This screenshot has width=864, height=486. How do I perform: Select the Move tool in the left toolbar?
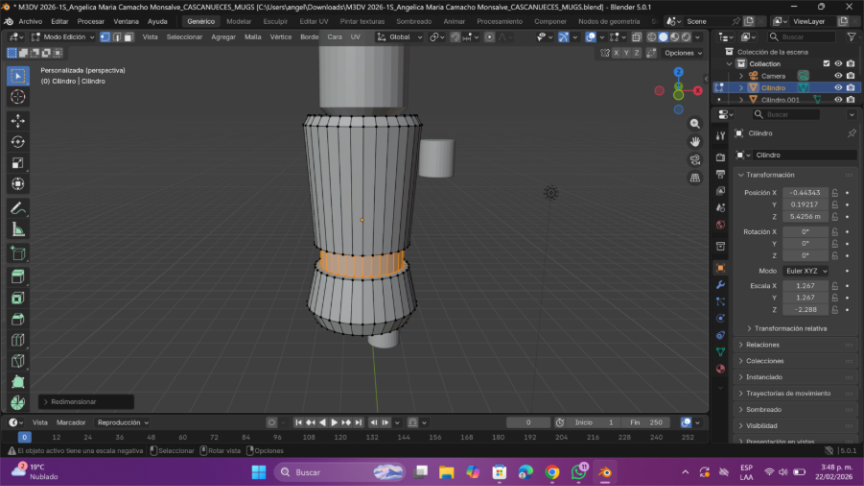(x=18, y=120)
